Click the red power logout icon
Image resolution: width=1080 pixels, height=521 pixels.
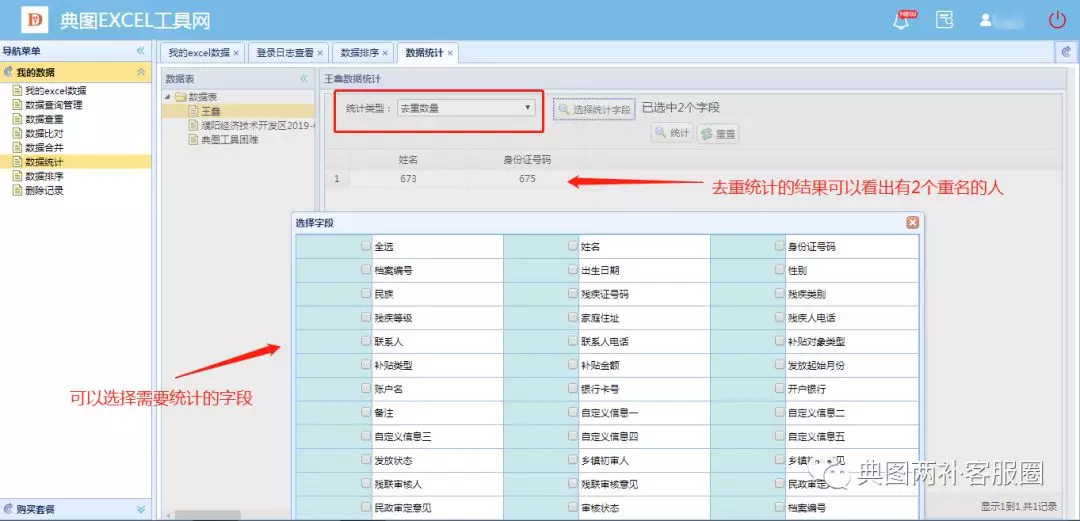point(1056,20)
